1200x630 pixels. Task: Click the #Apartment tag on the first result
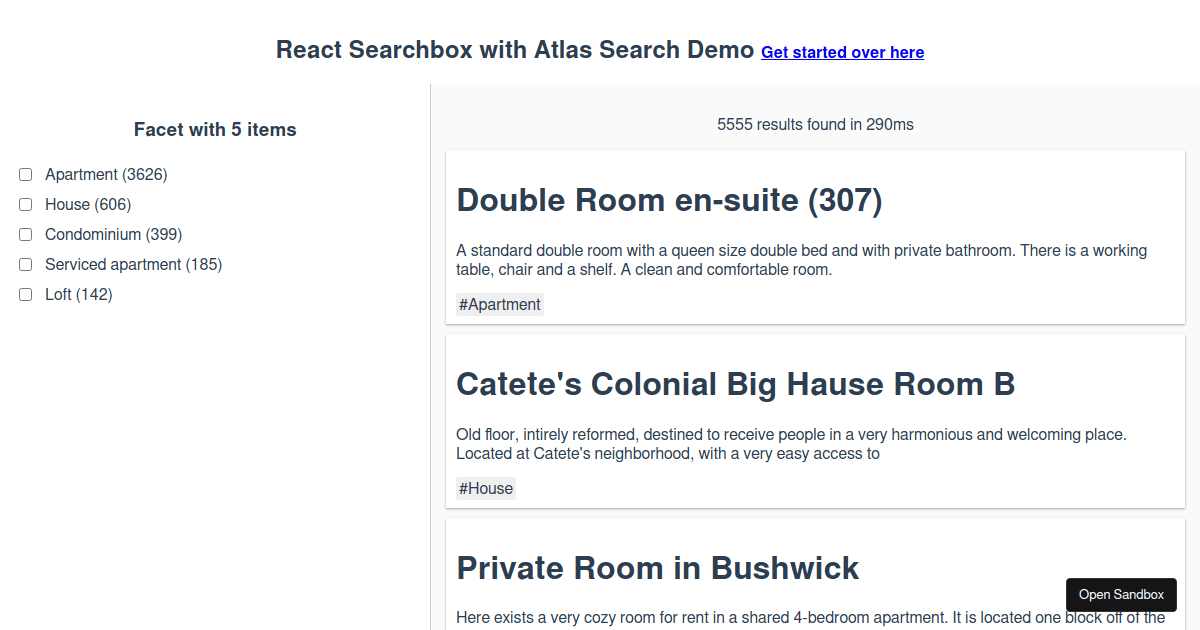pyautogui.click(x=499, y=304)
